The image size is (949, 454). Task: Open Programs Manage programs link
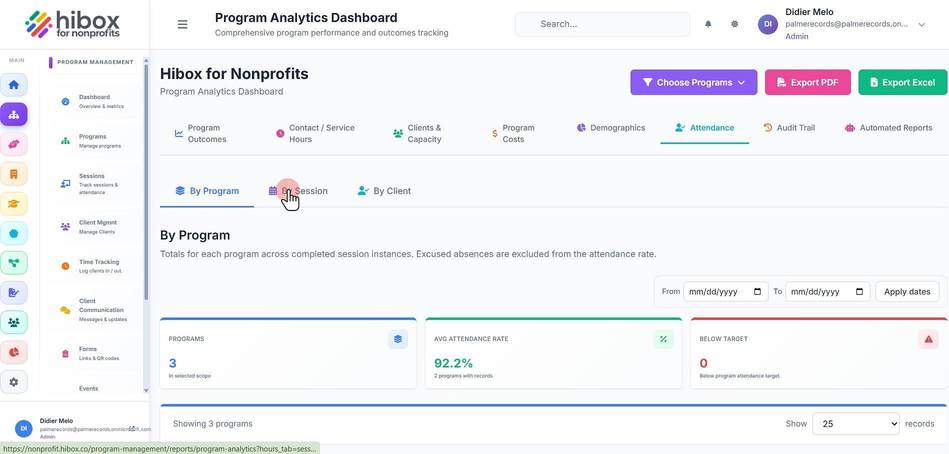97,141
